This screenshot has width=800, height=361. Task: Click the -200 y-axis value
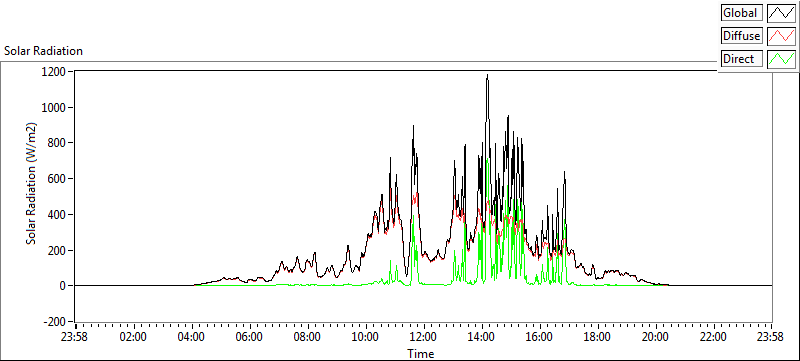56,322
